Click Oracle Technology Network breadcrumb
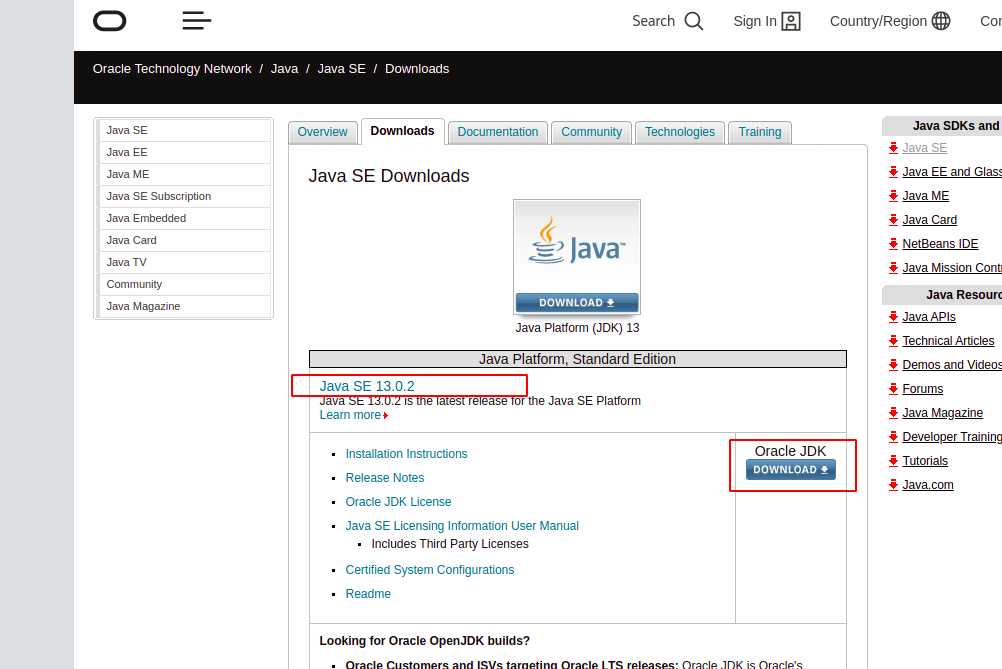Image resolution: width=1002 pixels, height=669 pixels. [x=172, y=68]
